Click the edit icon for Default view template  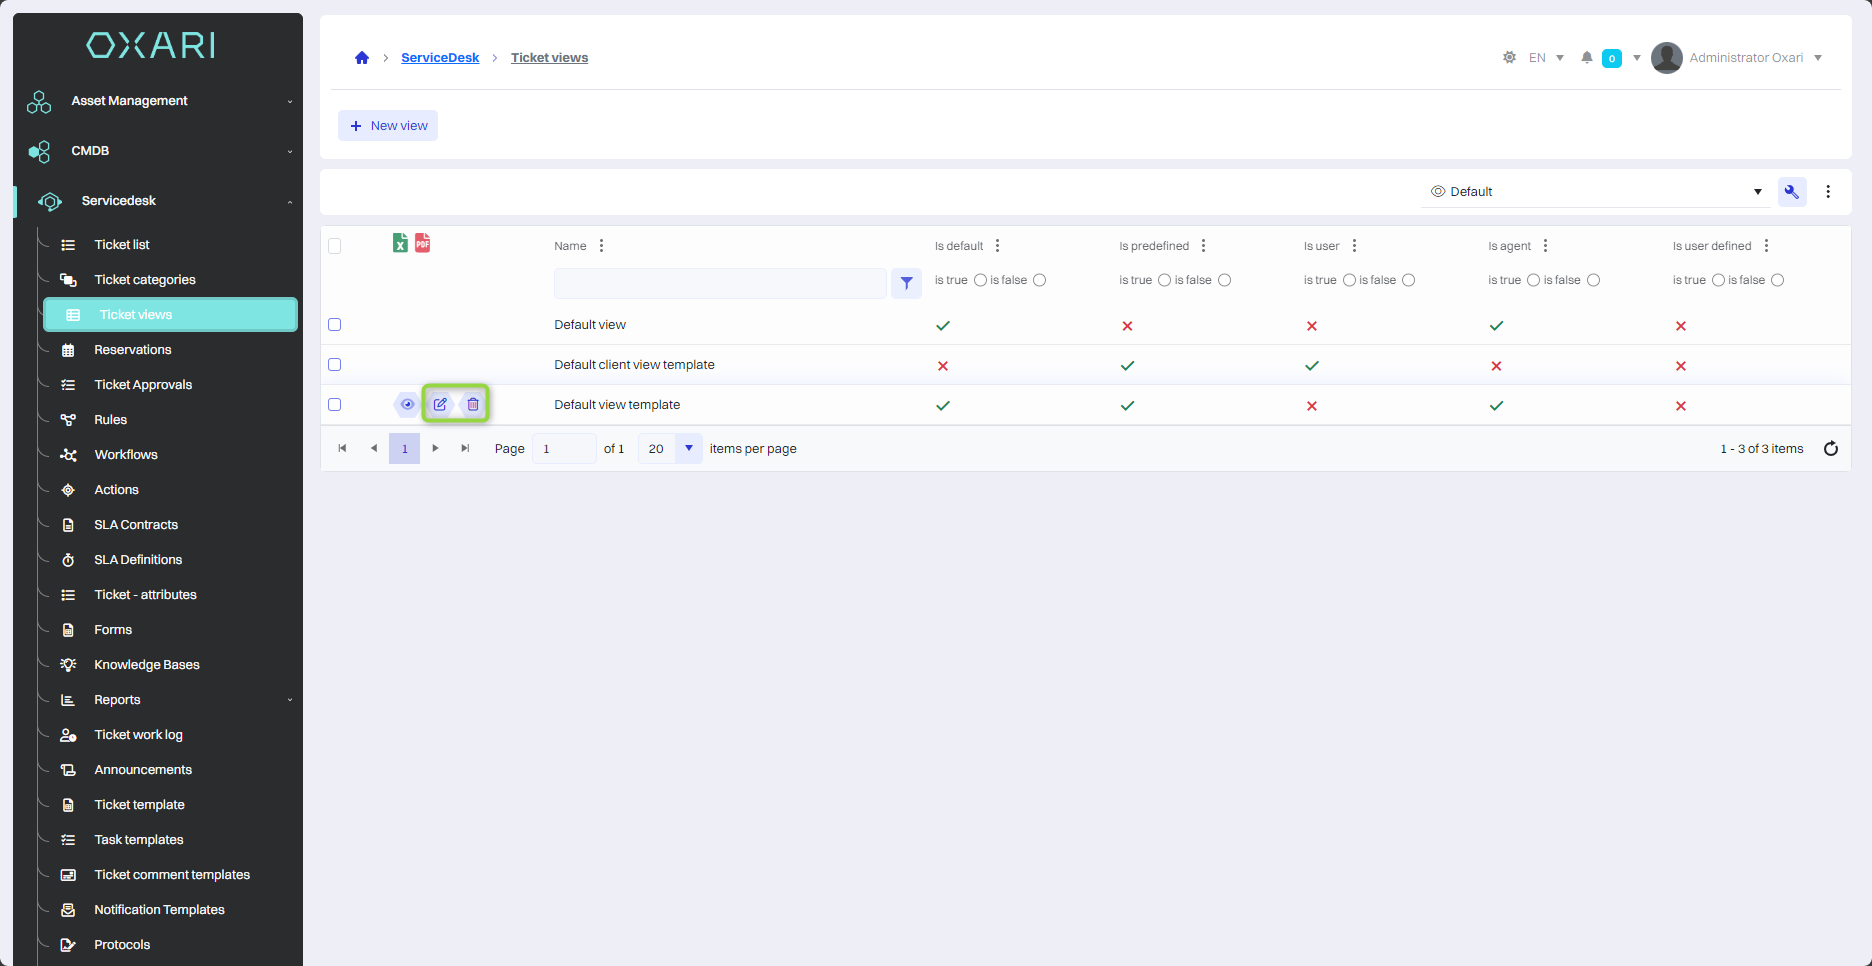click(440, 404)
